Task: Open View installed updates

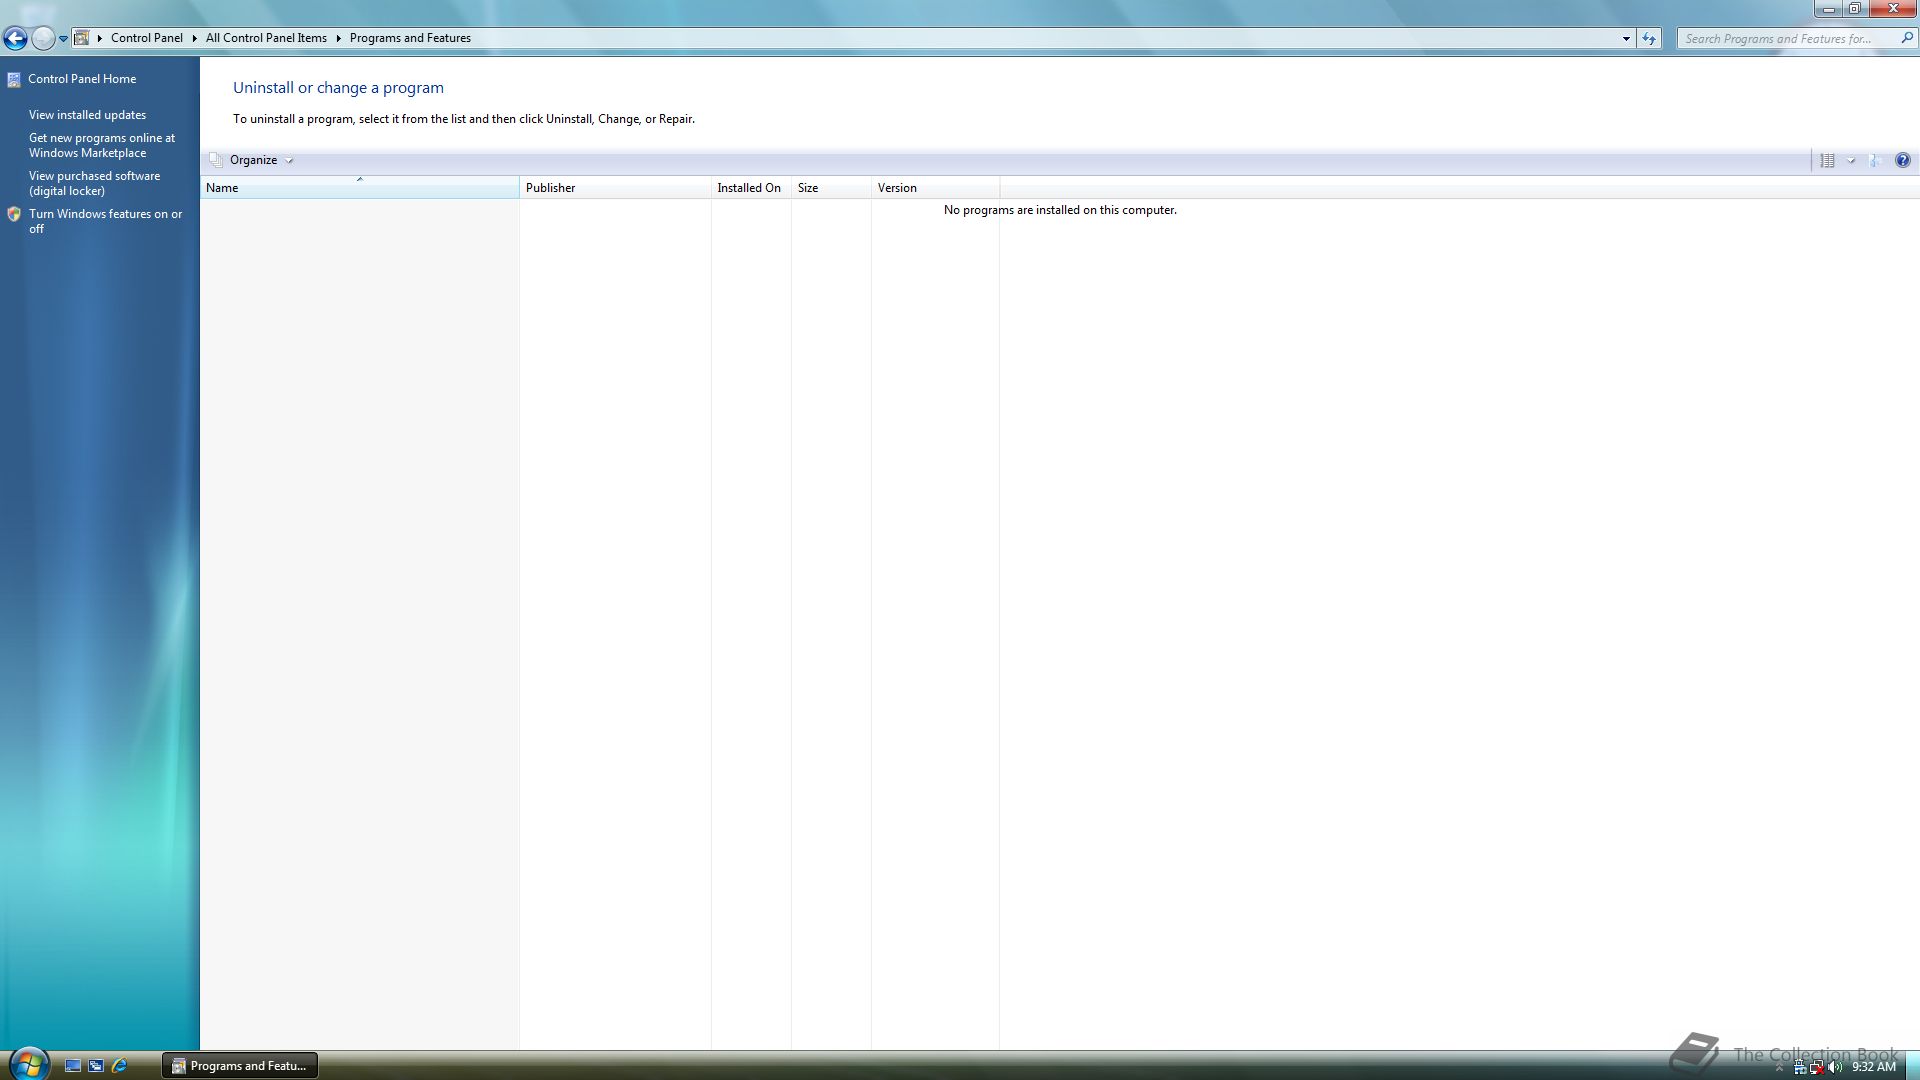Action: (87, 115)
